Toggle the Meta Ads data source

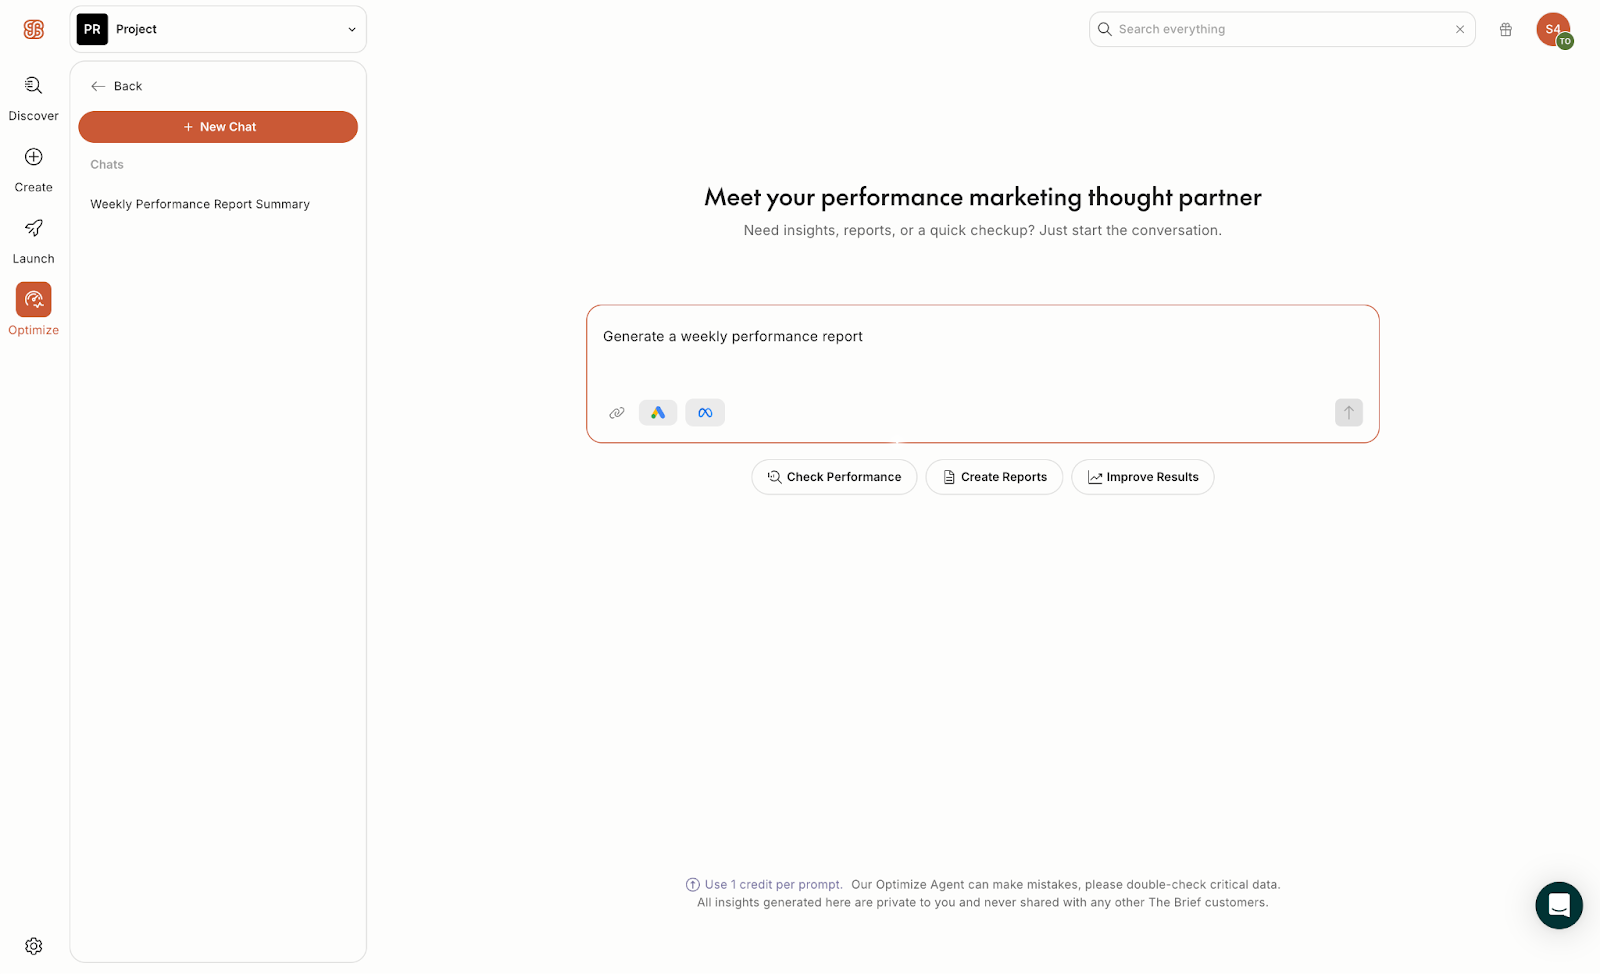click(x=705, y=413)
